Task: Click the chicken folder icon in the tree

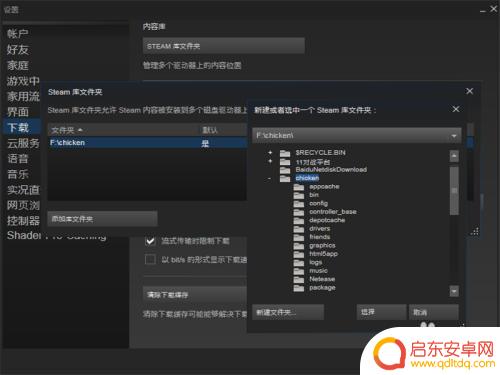Action: click(x=285, y=178)
